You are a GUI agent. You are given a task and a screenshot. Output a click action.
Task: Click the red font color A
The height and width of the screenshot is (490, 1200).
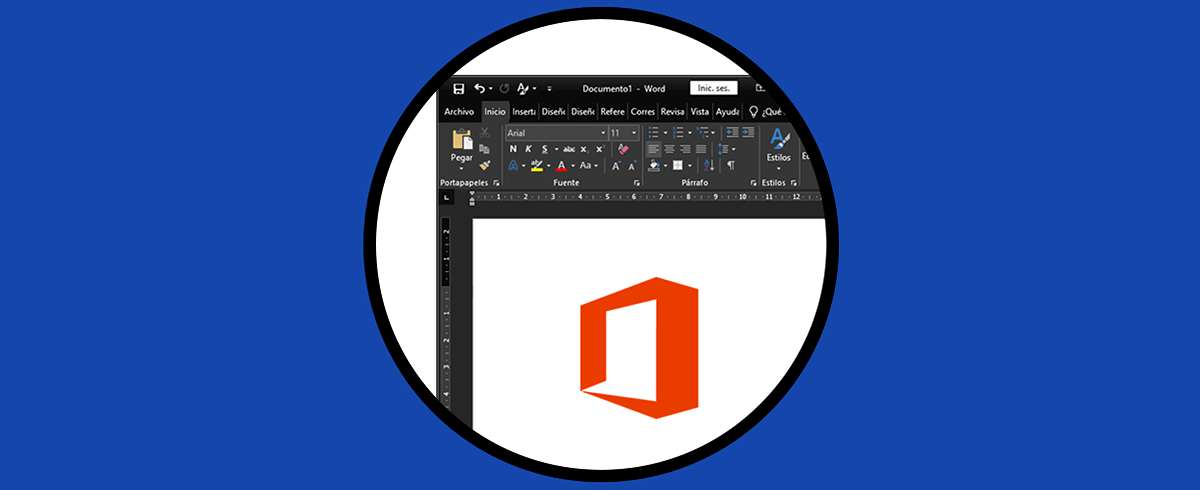click(562, 165)
